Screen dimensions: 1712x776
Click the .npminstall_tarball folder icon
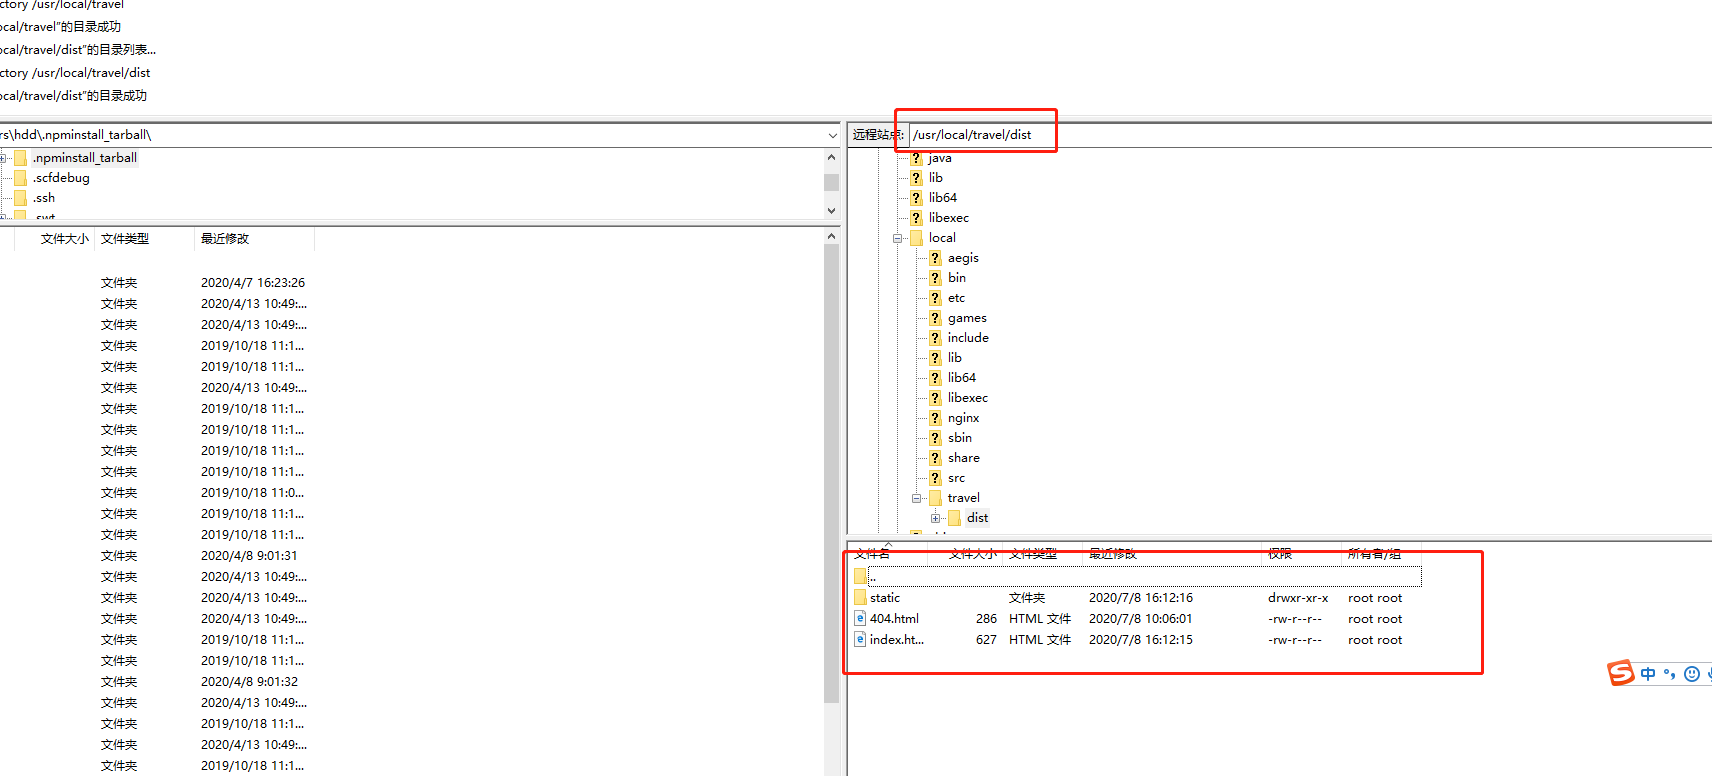click(x=20, y=158)
